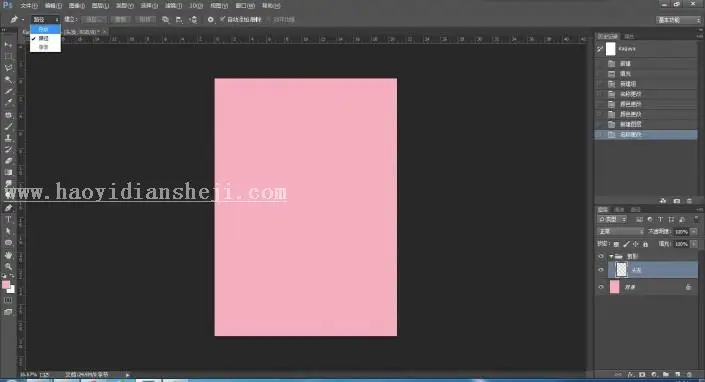Click the delete layer trash icon

[689, 374]
